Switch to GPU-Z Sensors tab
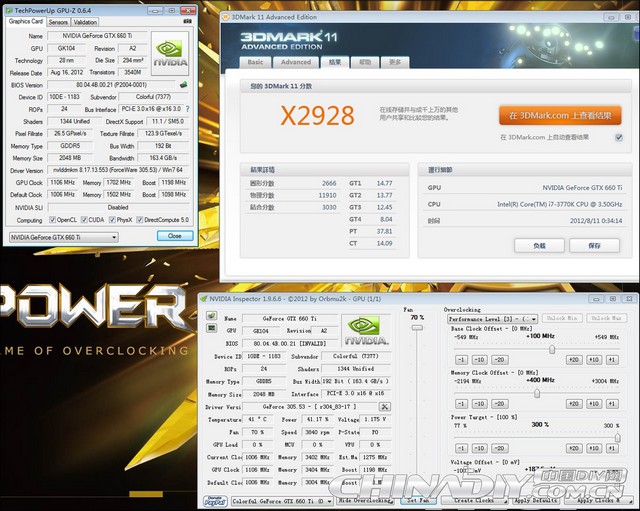 pyautogui.click(x=58, y=22)
